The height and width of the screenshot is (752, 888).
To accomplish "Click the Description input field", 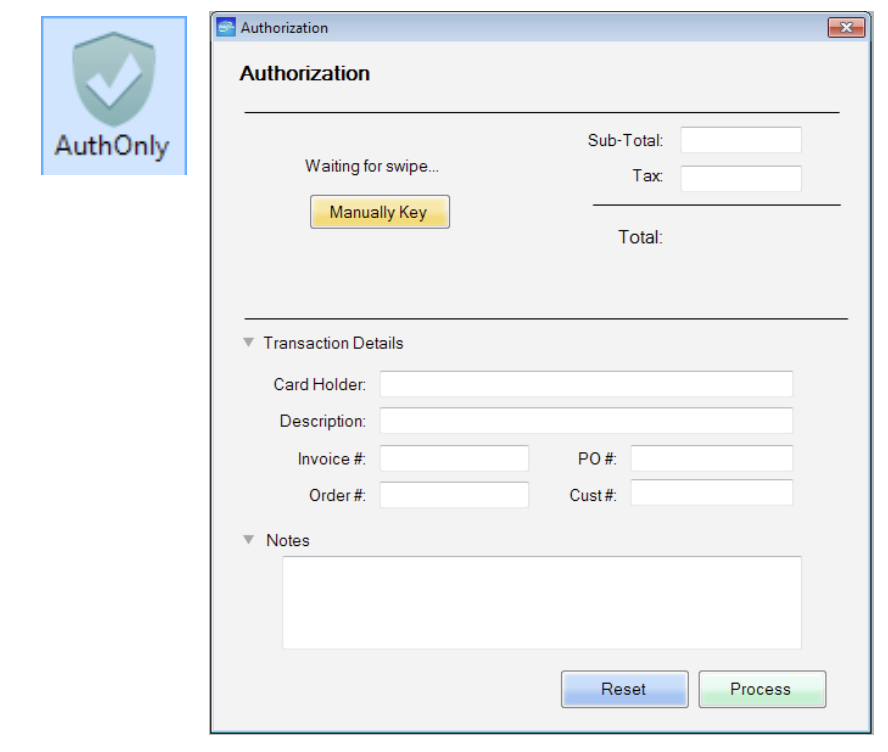I will (x=586, y=421).
